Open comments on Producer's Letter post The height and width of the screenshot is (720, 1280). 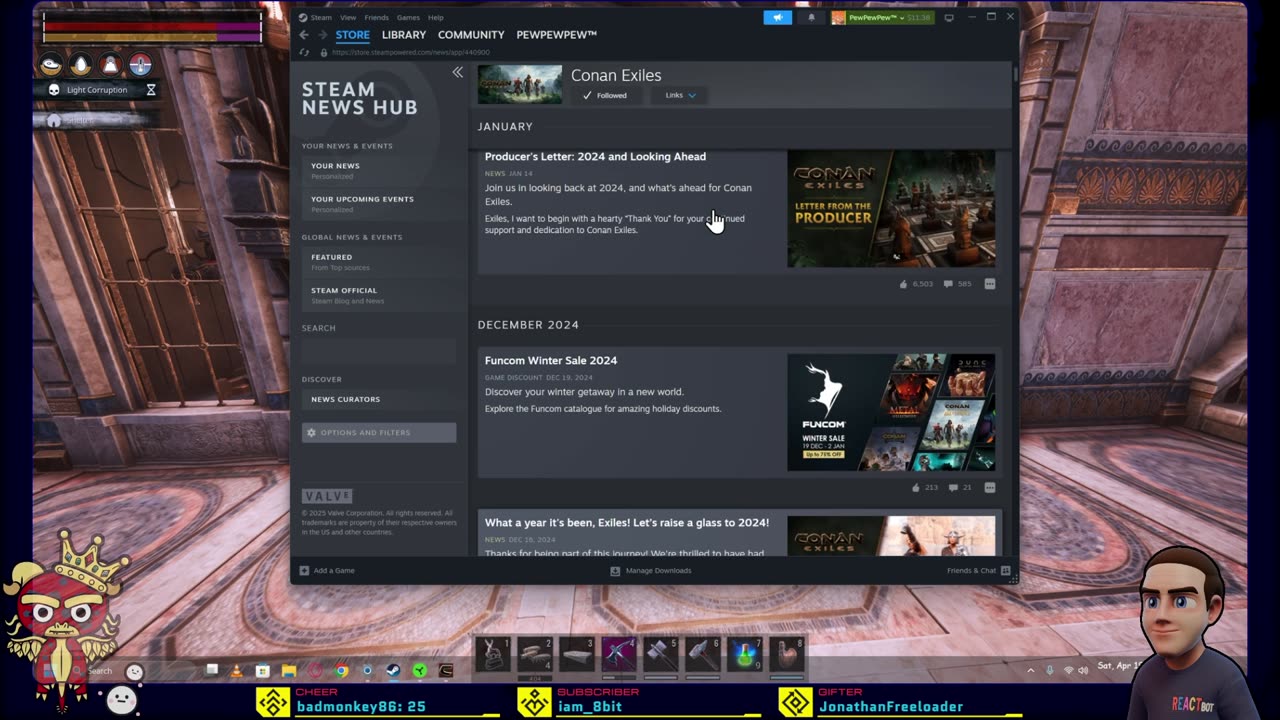pyautogui.click(x=958, y=284)
